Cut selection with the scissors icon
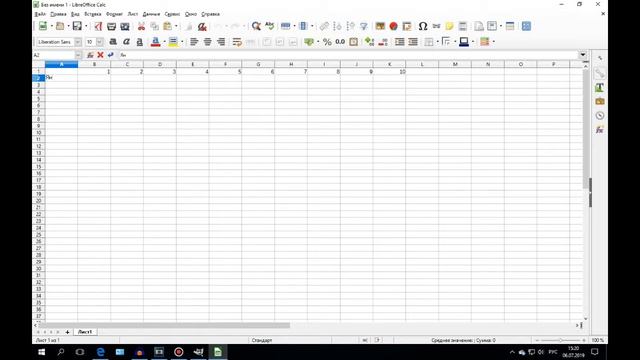Image resolution: width=640 pixels, height=360 pixels. pyautogui.click(x=141, y=27)
